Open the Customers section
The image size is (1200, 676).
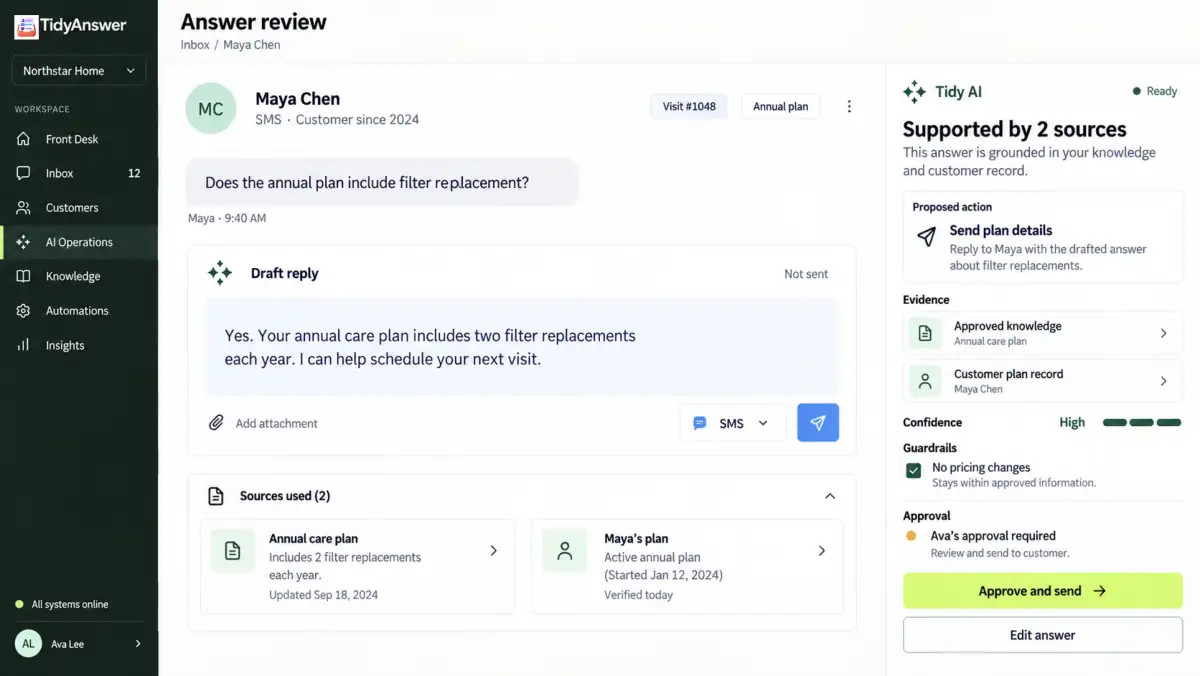[x=79, y=208]
